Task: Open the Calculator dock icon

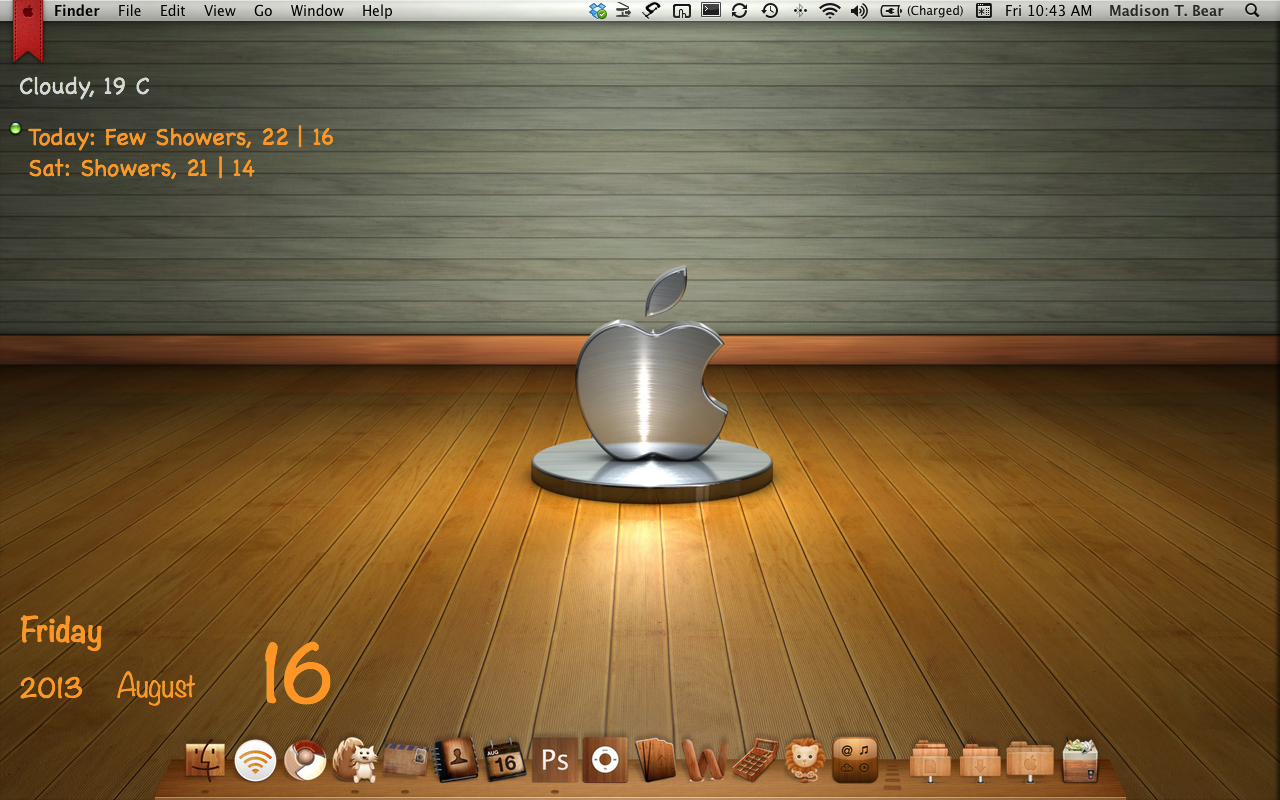Action: 756,761
